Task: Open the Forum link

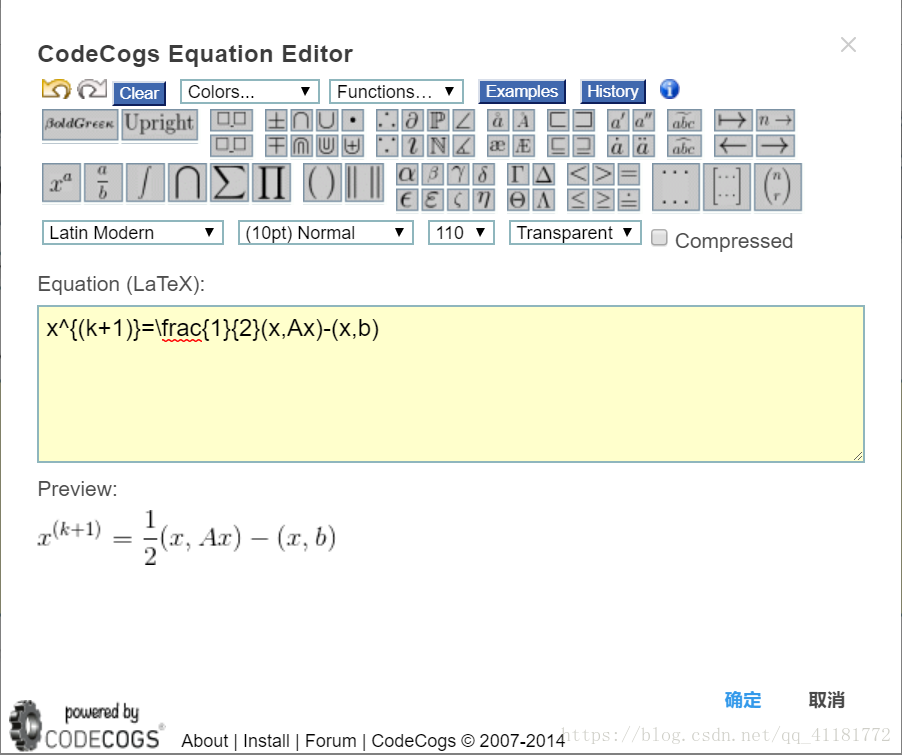Action: tap(331, 741)
